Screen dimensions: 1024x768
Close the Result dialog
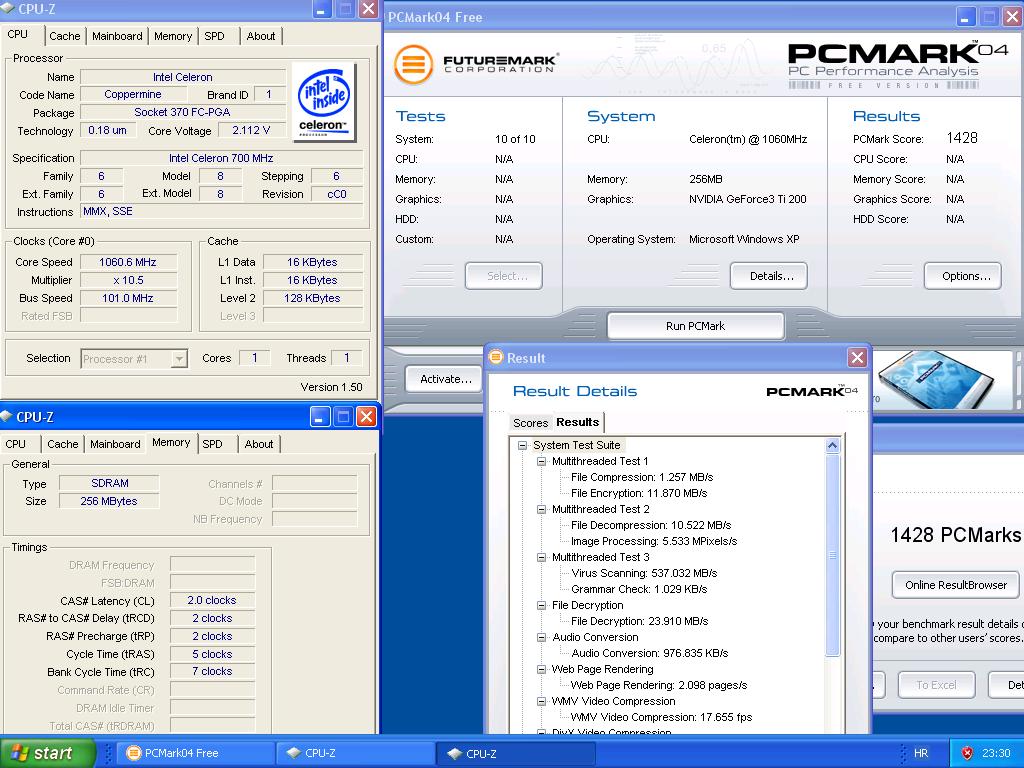tap(857, 358)
